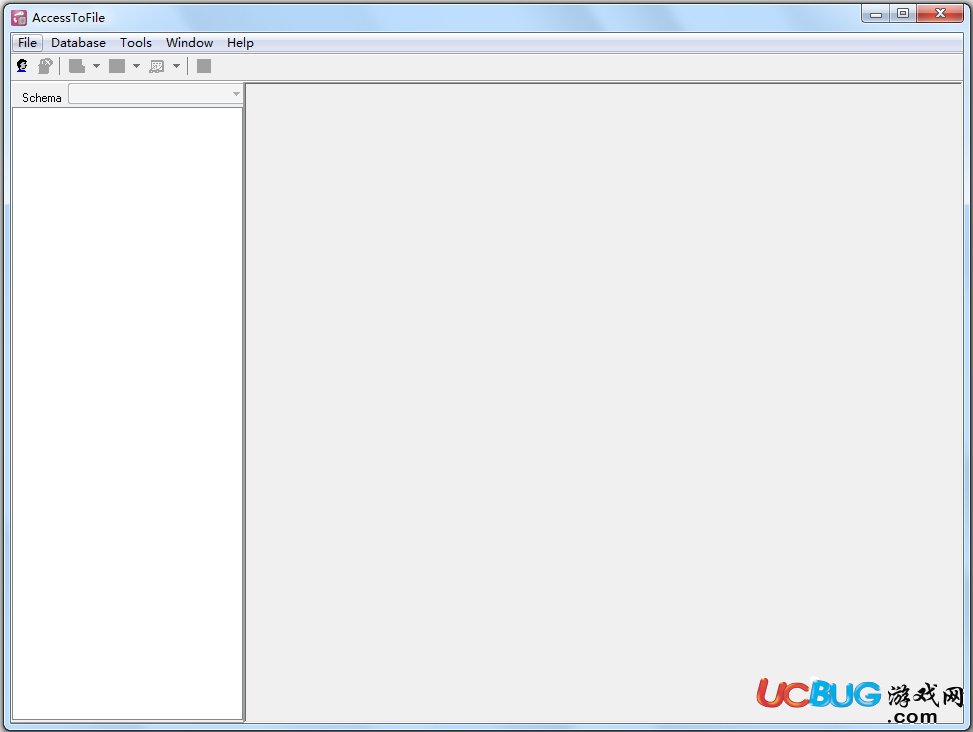Viewport: 973px width, 732px height.
Task: Click the first gray document-shaped toolbar icon
Action: (x=77, y=66)
